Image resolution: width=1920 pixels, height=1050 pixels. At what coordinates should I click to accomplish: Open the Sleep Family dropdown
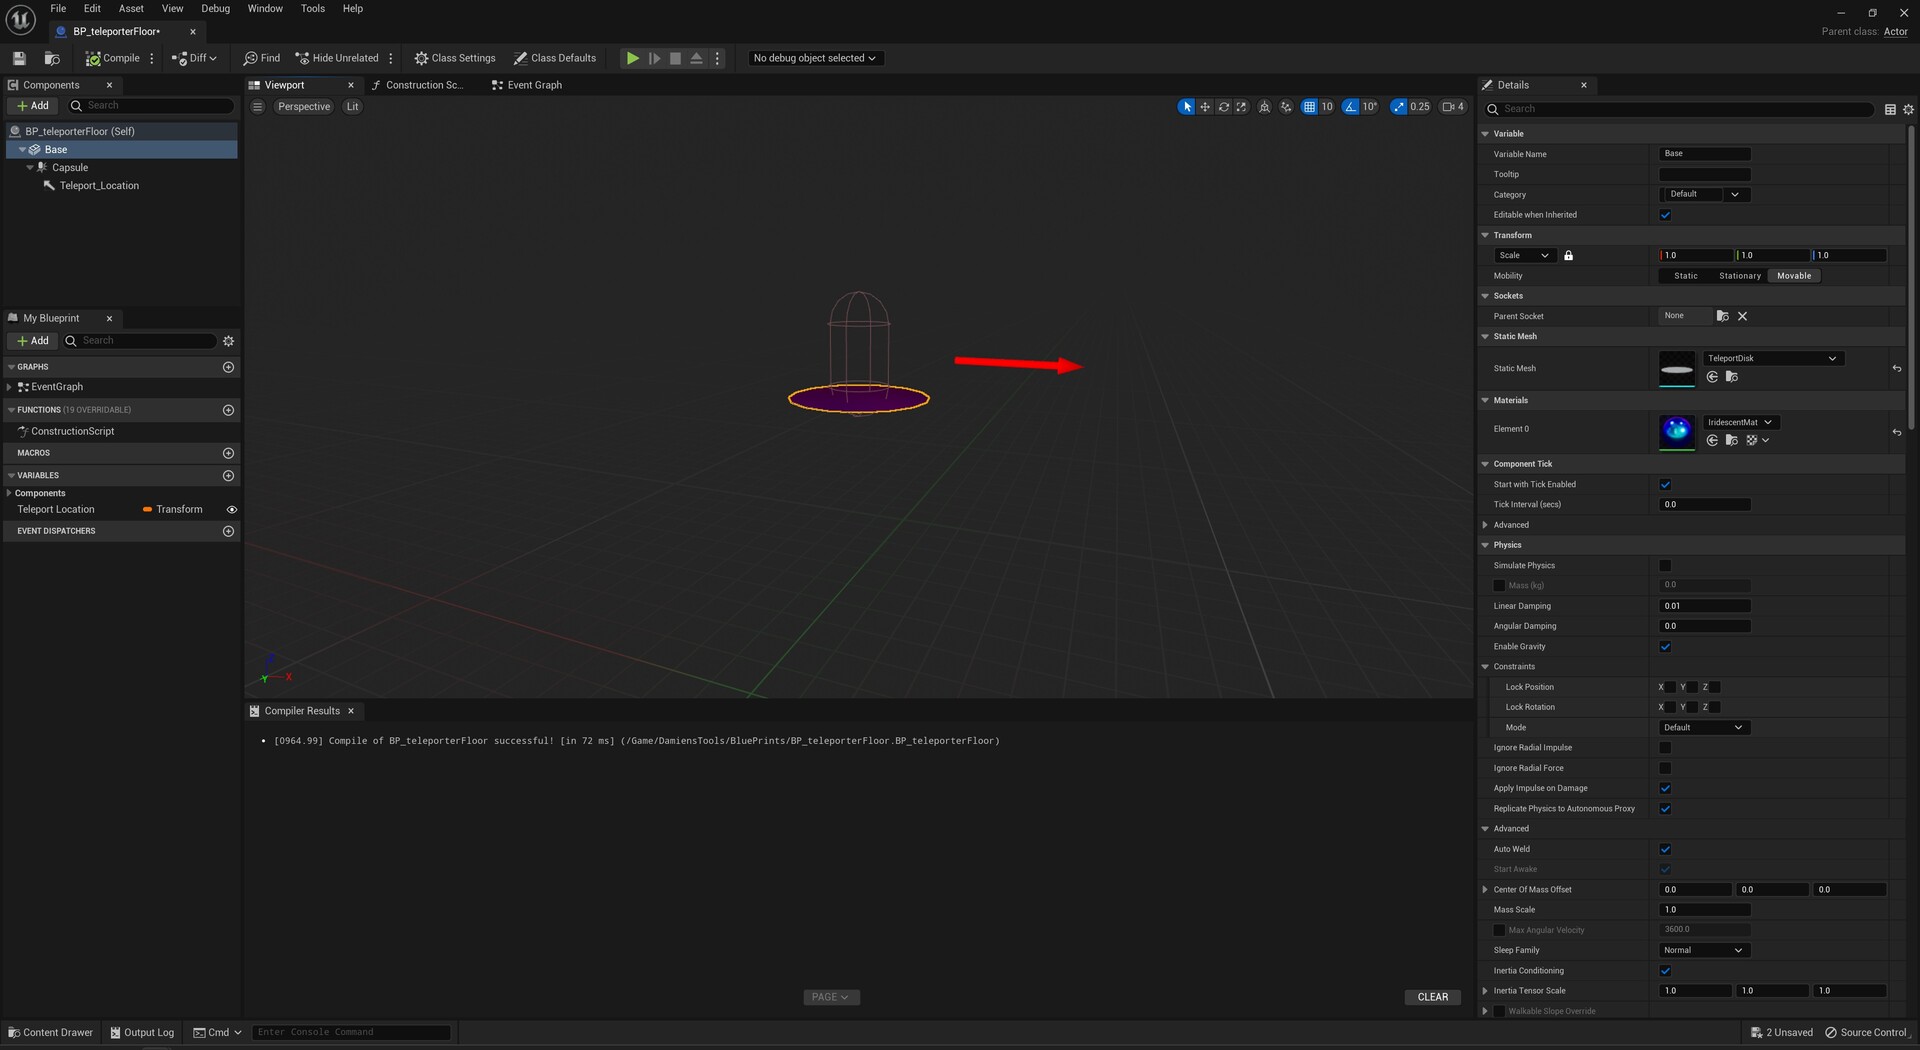(x=1703, y=950)
